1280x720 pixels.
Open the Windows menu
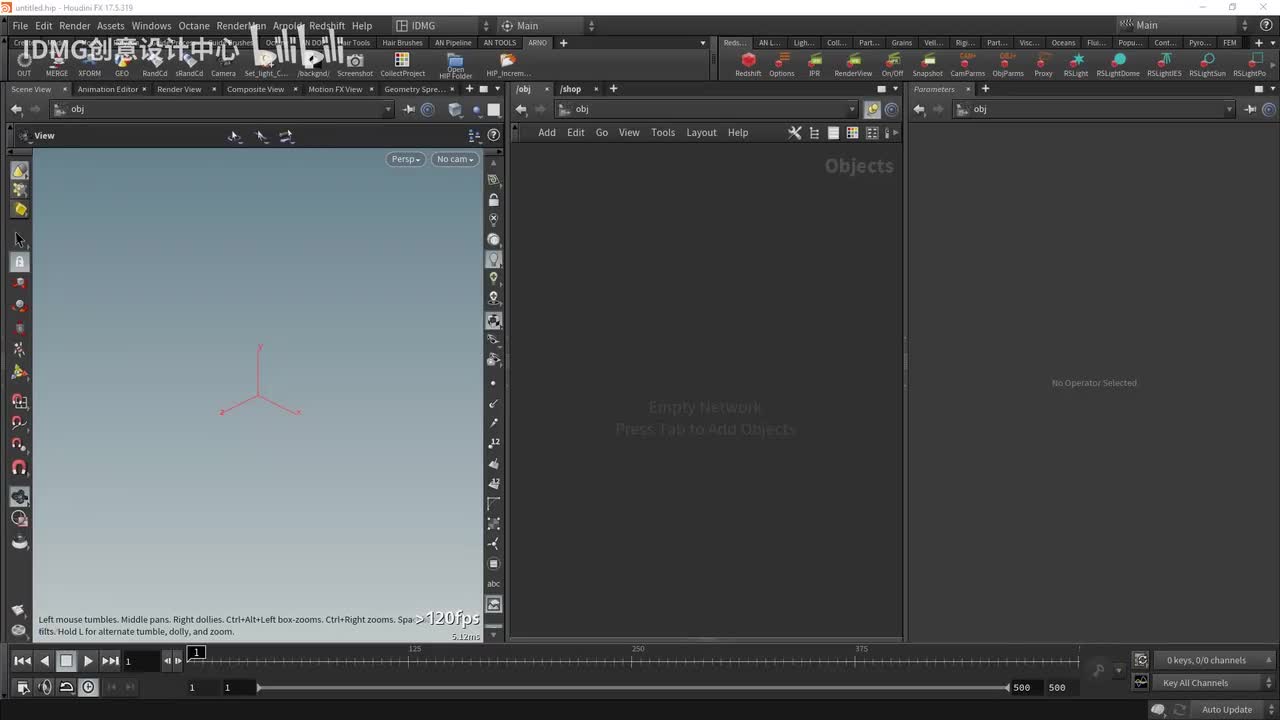(151, 26)
